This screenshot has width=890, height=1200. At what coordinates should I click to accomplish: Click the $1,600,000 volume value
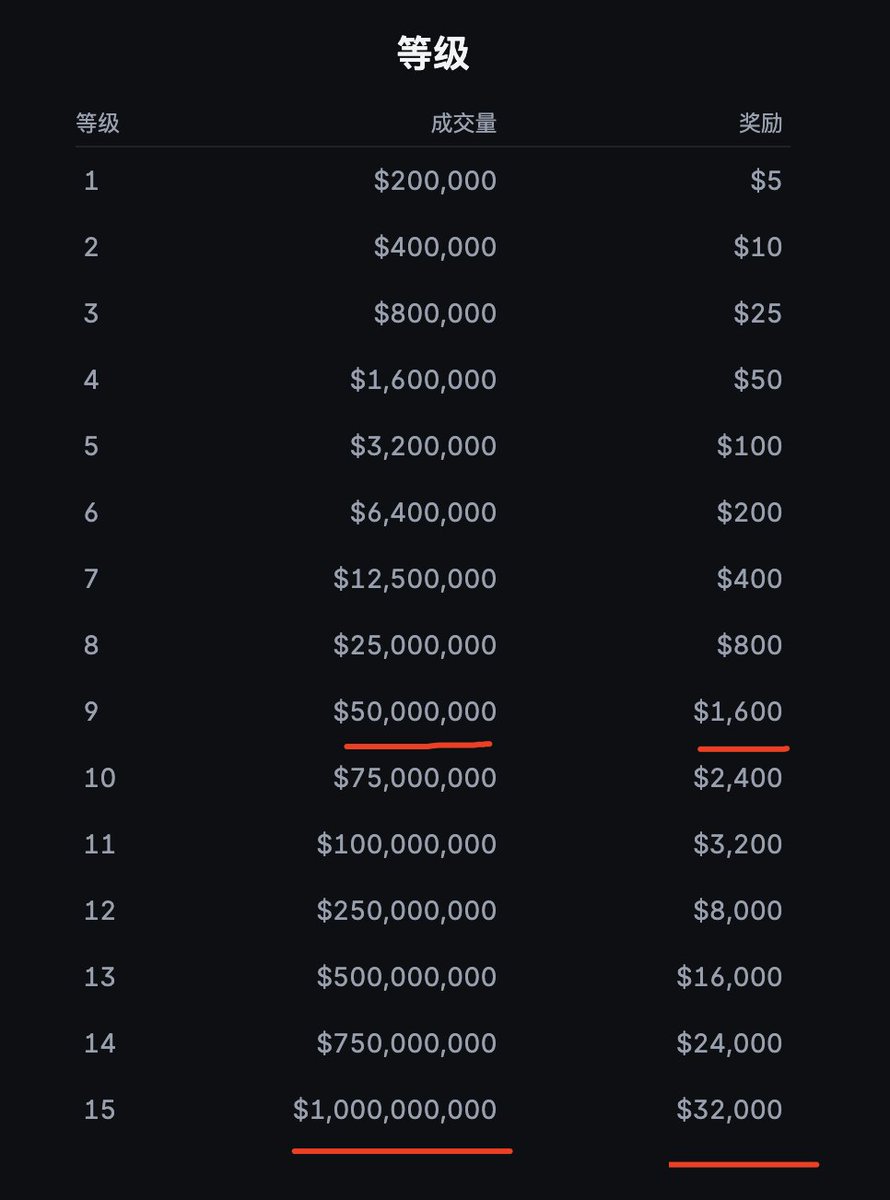(423, 380)
